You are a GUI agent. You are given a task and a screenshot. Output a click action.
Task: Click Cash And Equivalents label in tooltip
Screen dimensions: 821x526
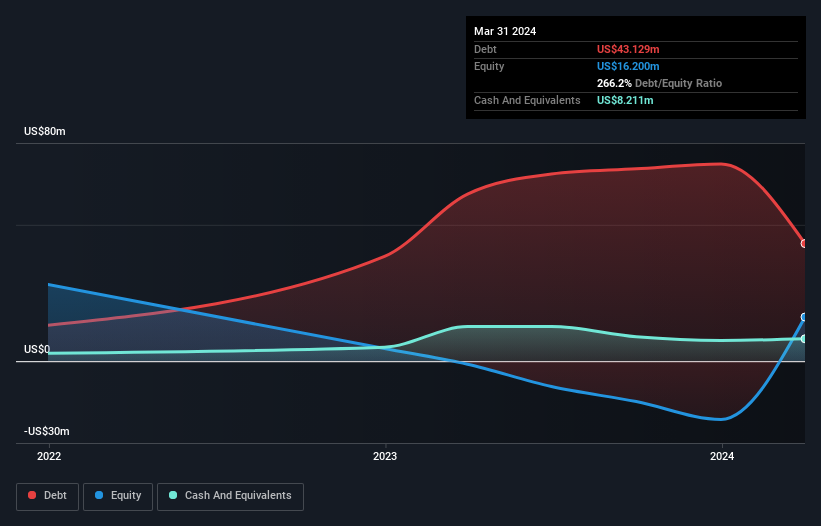pyautogui.click(x=527, y=100)
